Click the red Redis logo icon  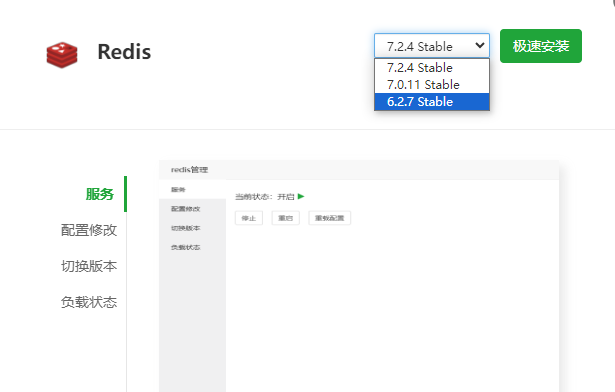(62, 55)
